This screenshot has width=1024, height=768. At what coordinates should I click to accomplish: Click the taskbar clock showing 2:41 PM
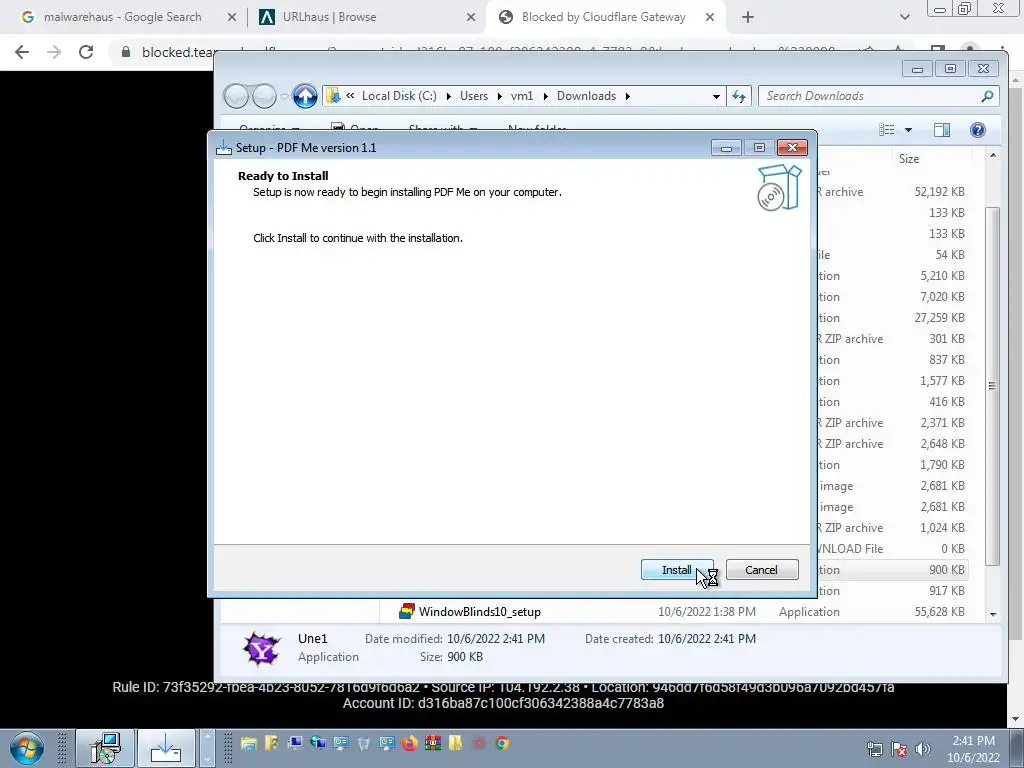pyautogui.click(x=973, y=749)
